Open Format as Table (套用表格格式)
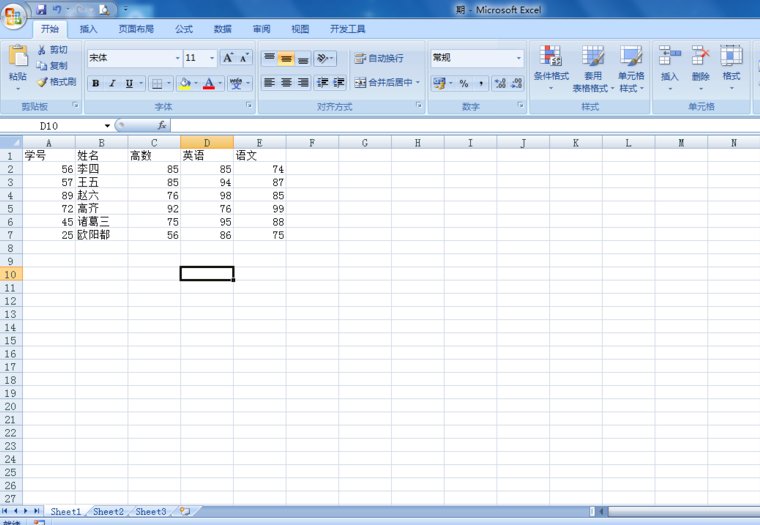 (593, 68)
